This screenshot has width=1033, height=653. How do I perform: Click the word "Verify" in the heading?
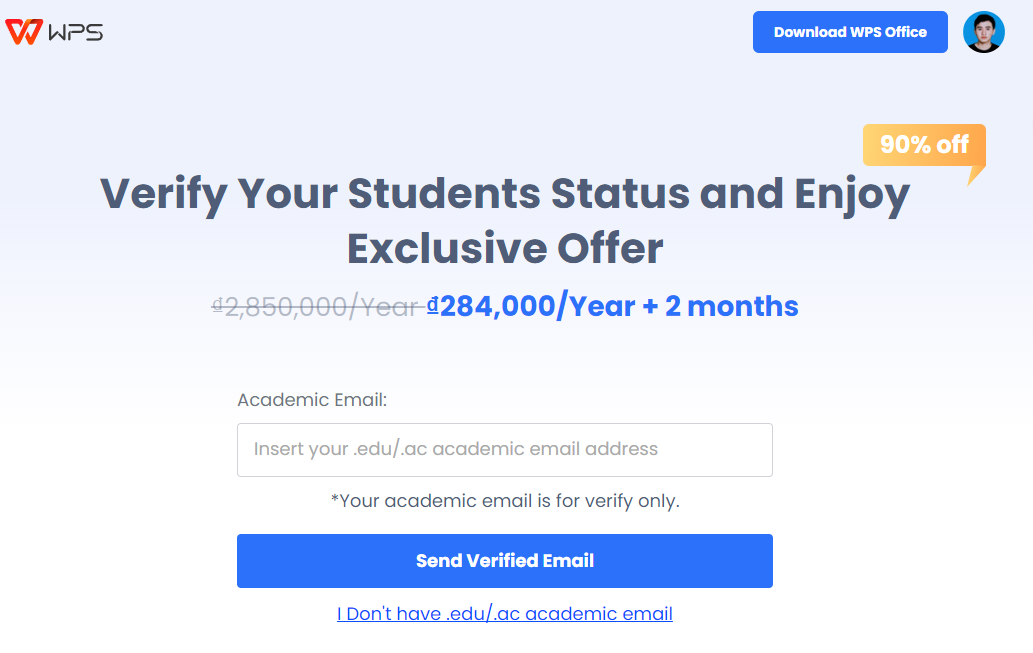tap(163, 193)
